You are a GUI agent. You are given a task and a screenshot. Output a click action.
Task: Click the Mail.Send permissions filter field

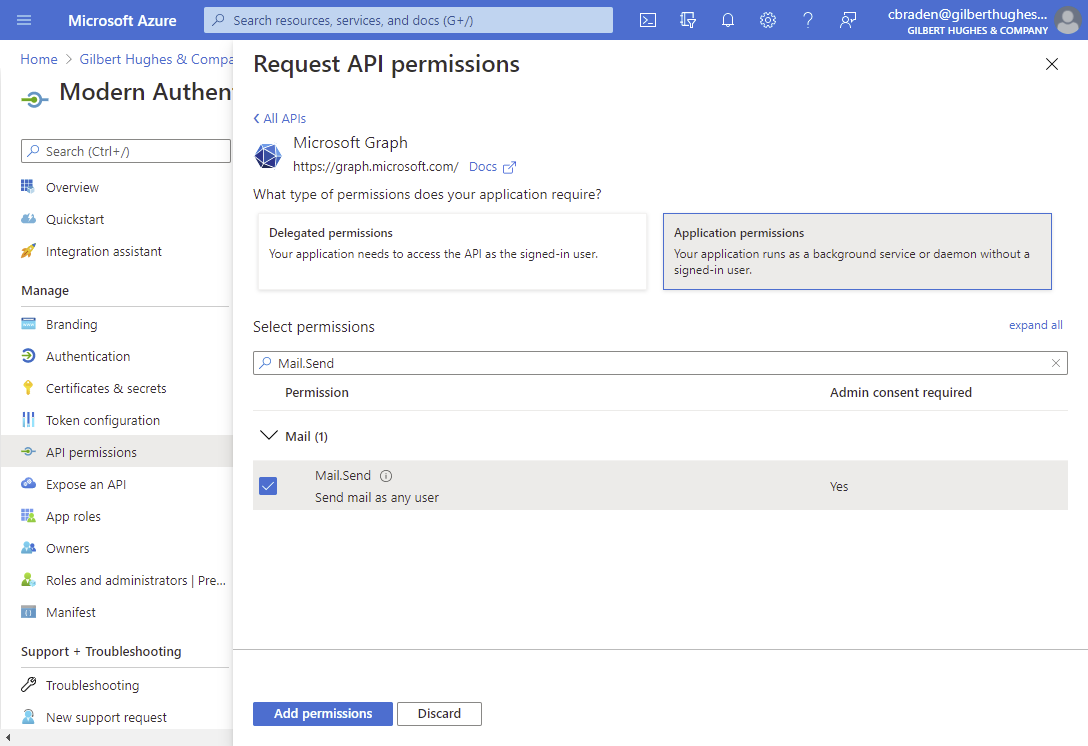(x=660, y=363)
